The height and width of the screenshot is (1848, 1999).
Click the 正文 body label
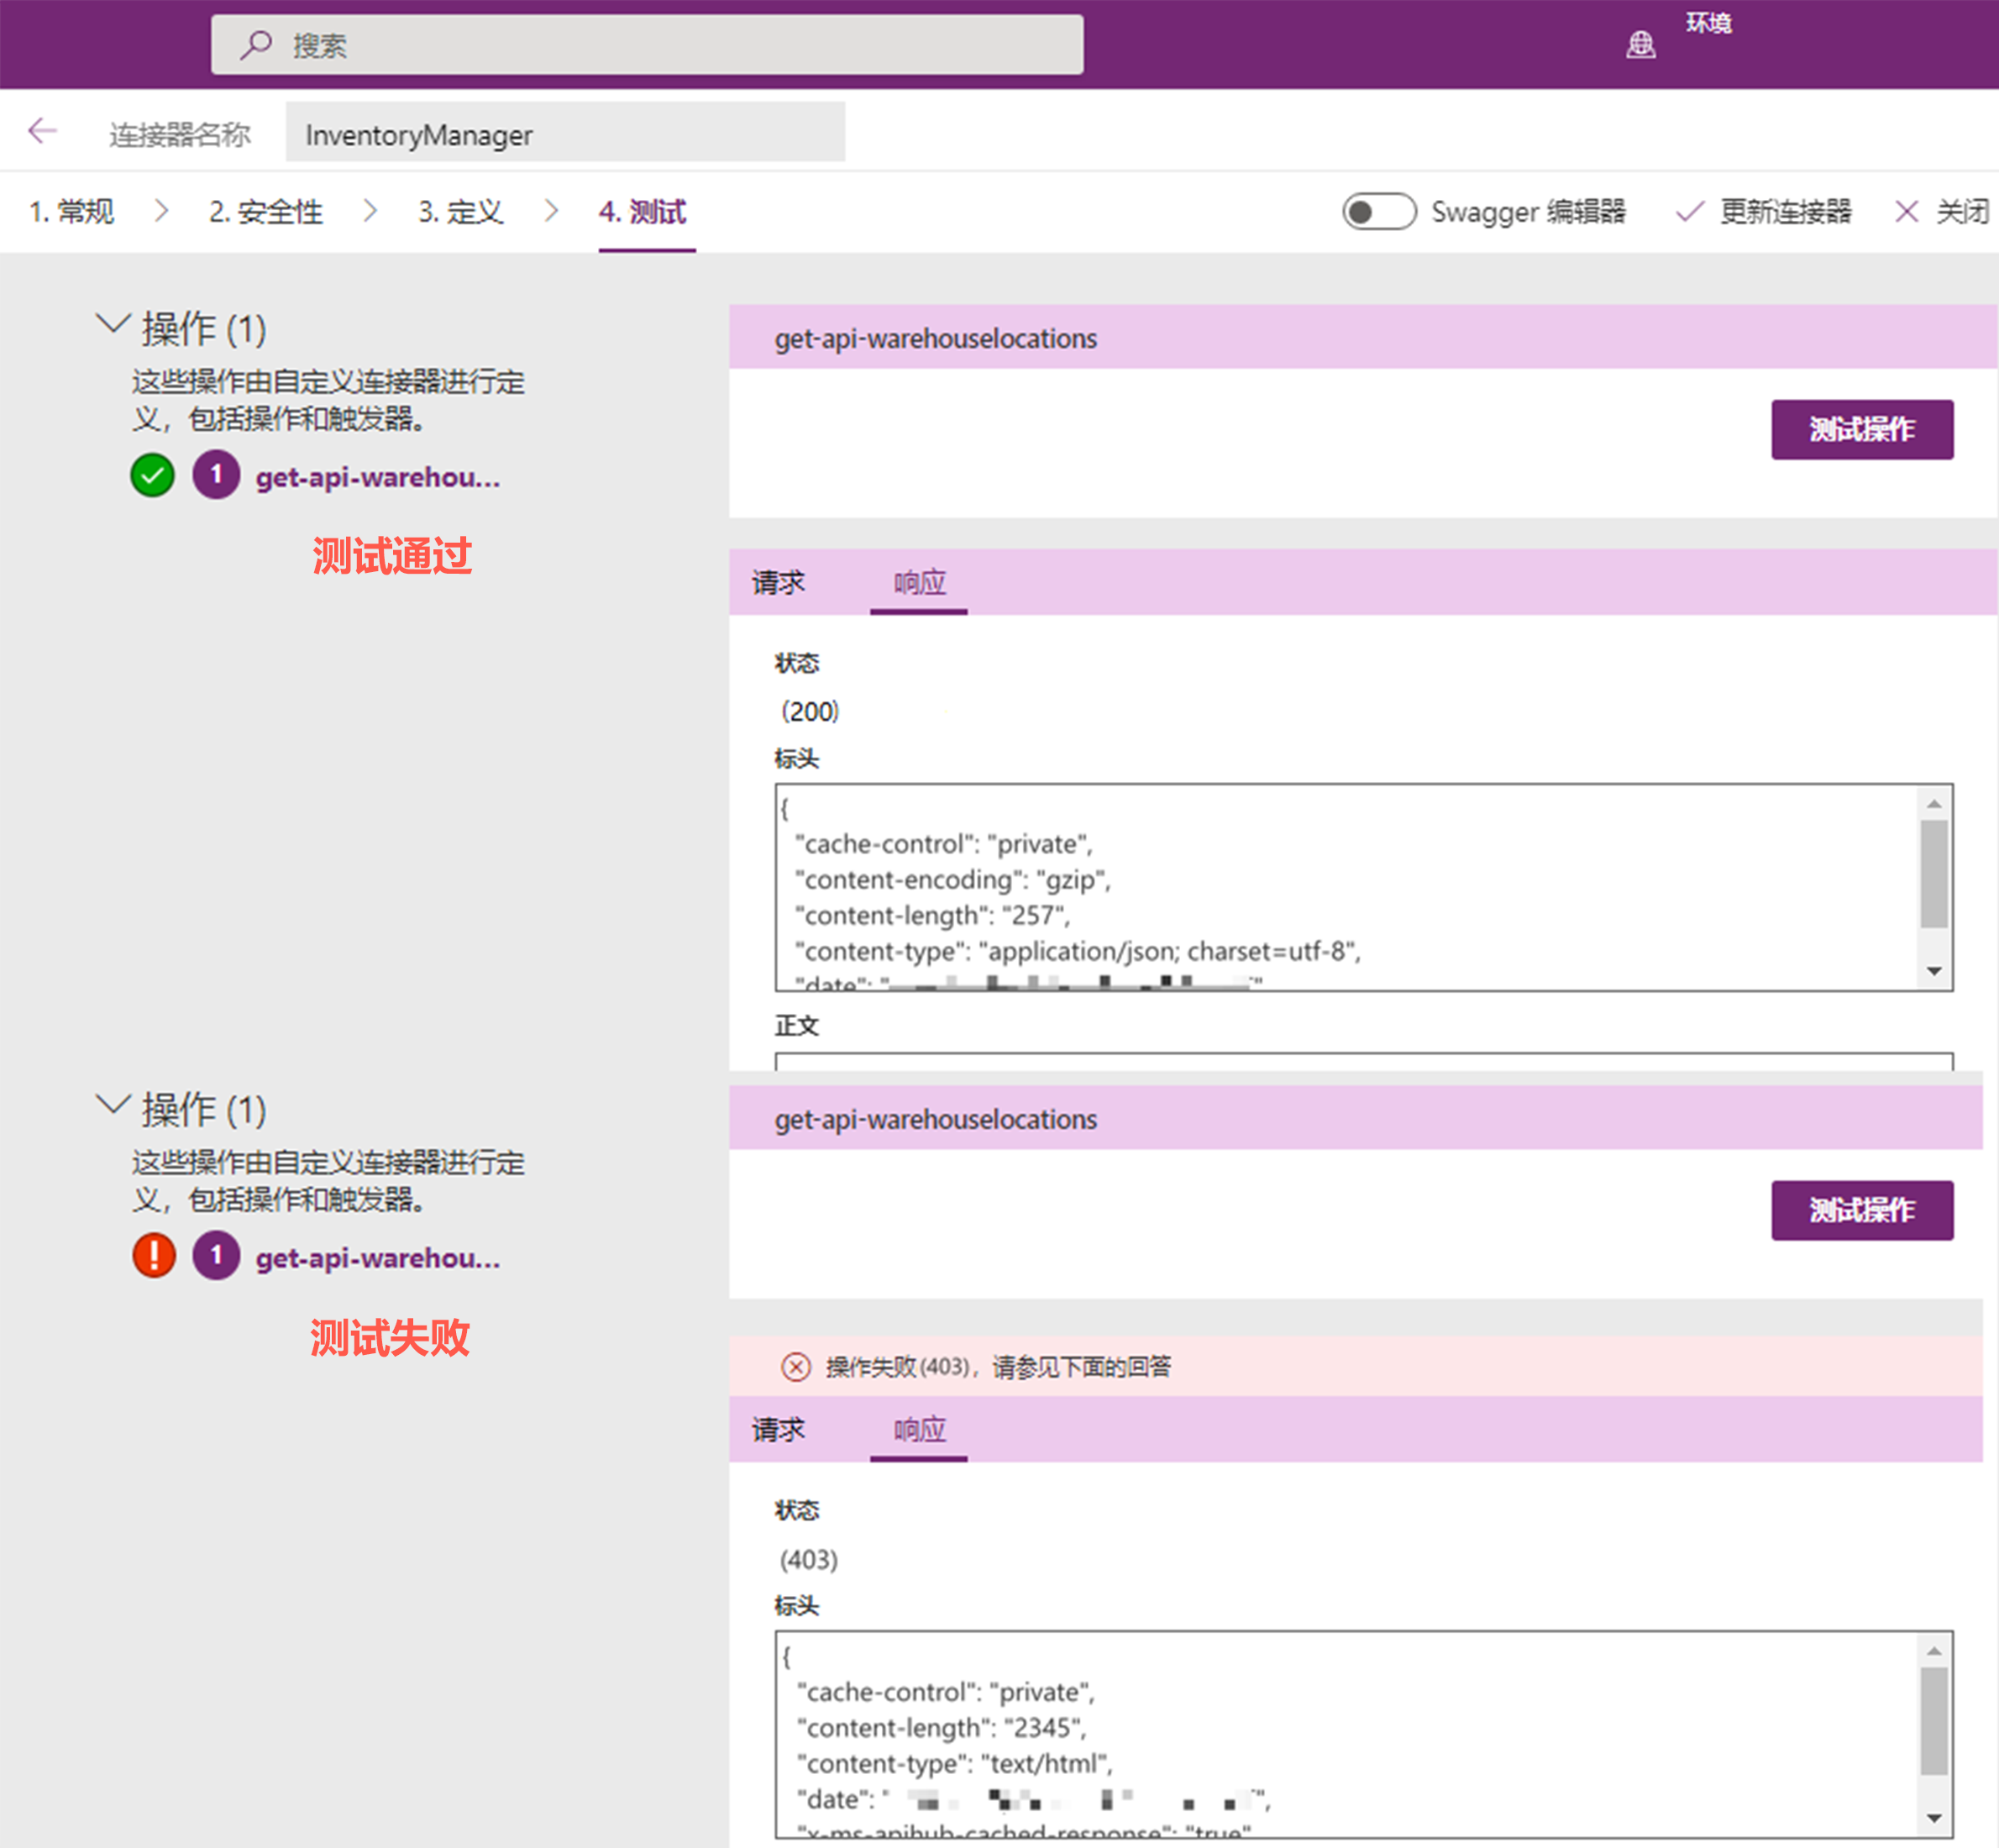click(797, 1026)
